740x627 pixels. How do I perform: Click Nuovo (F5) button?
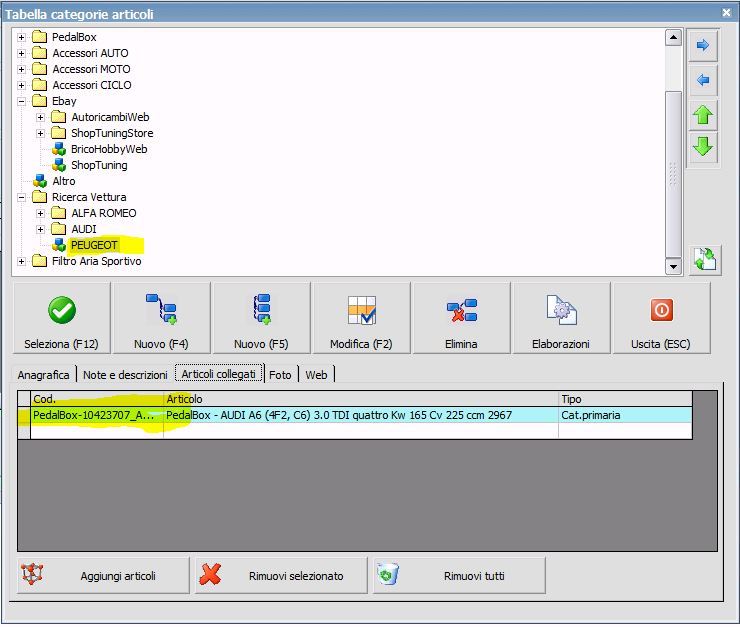click(261, 318)
